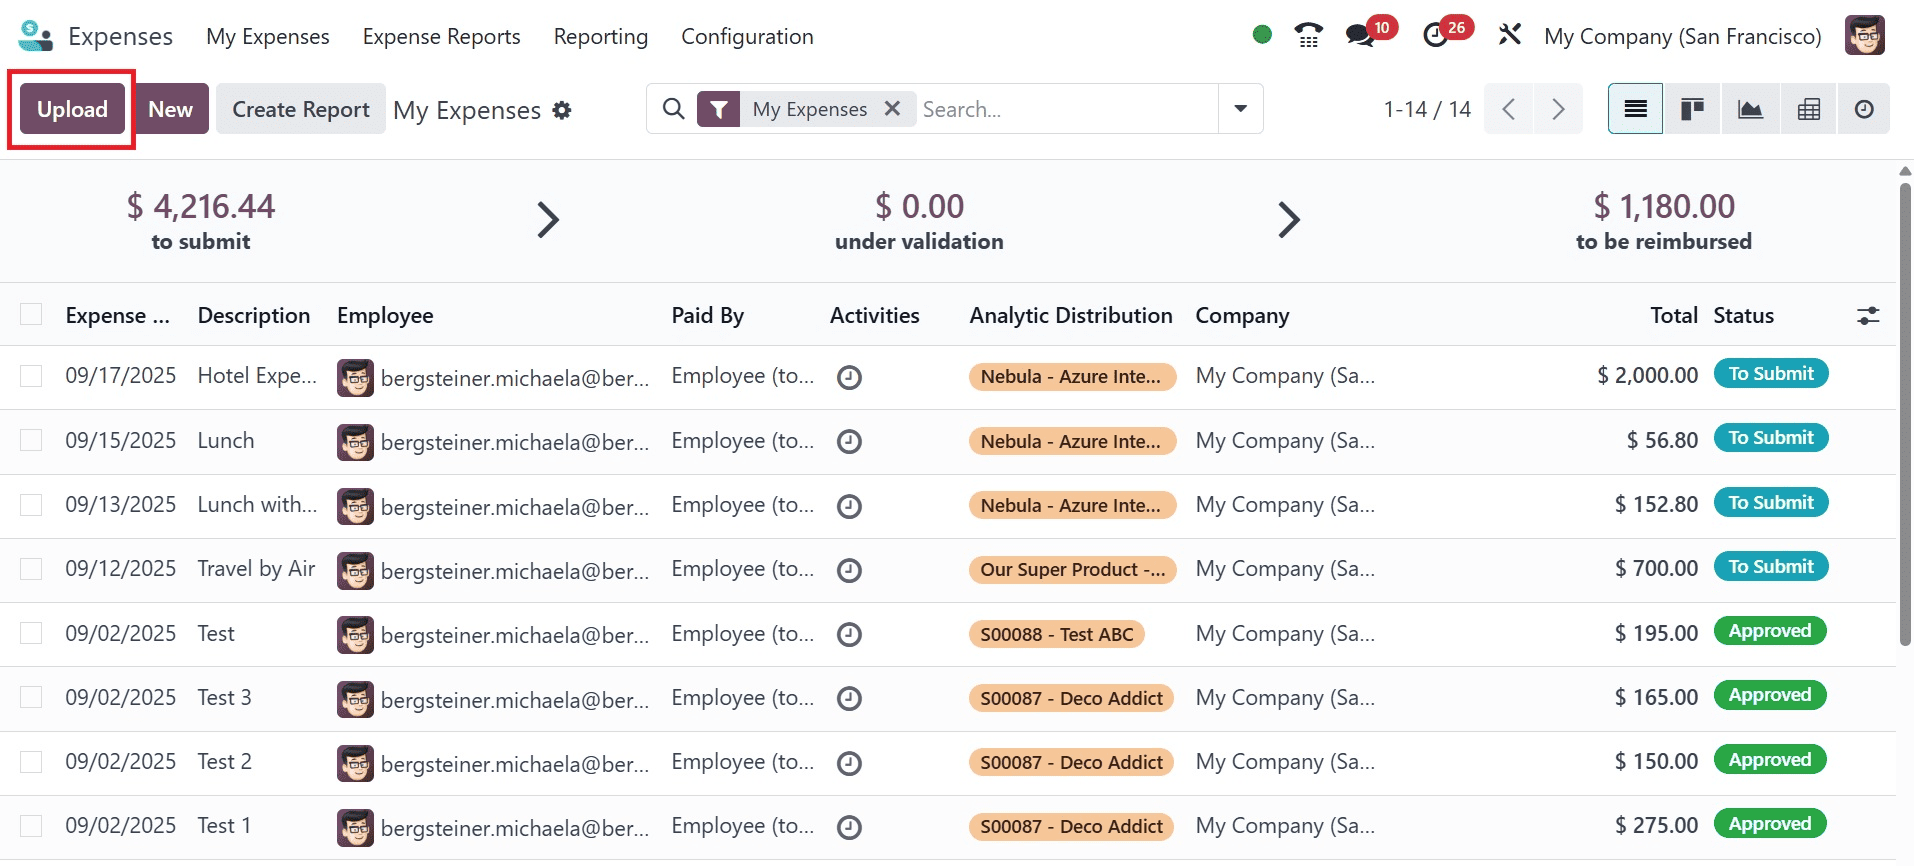This screenshot has width=1914, height=866.
Task: Go to the next page of records
Action: tap(1558, 109)
